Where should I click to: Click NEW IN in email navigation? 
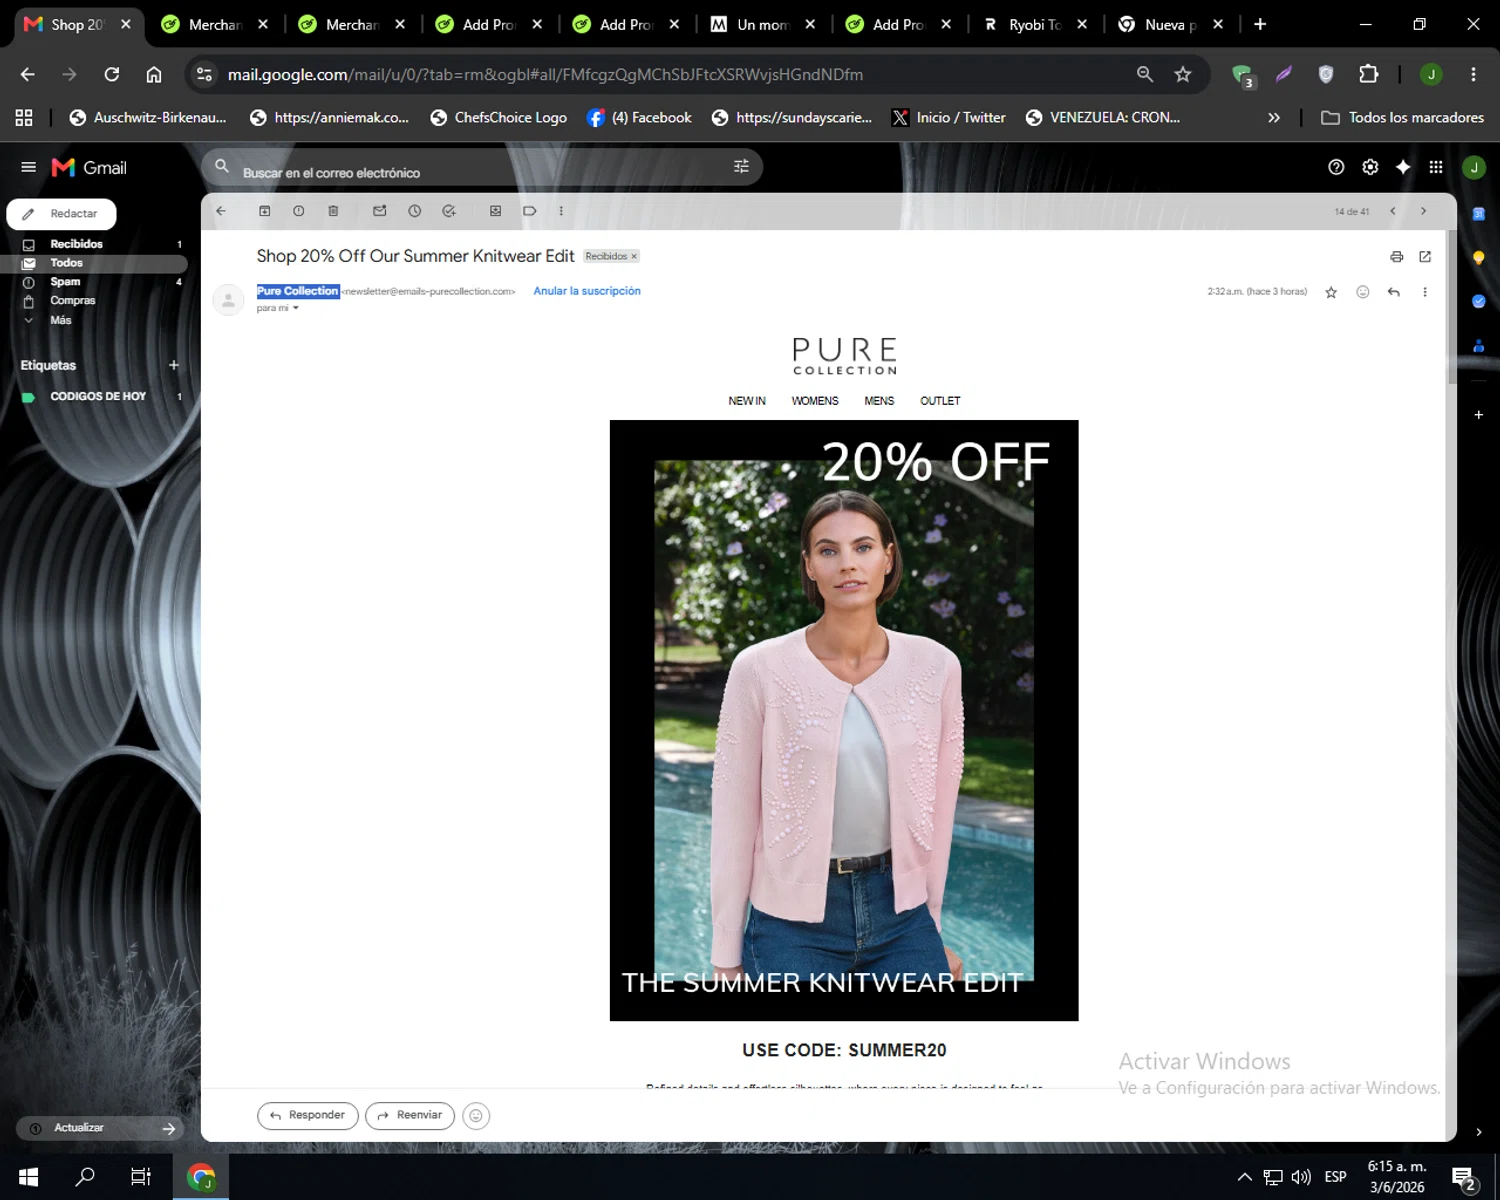[x=747, y=401]
